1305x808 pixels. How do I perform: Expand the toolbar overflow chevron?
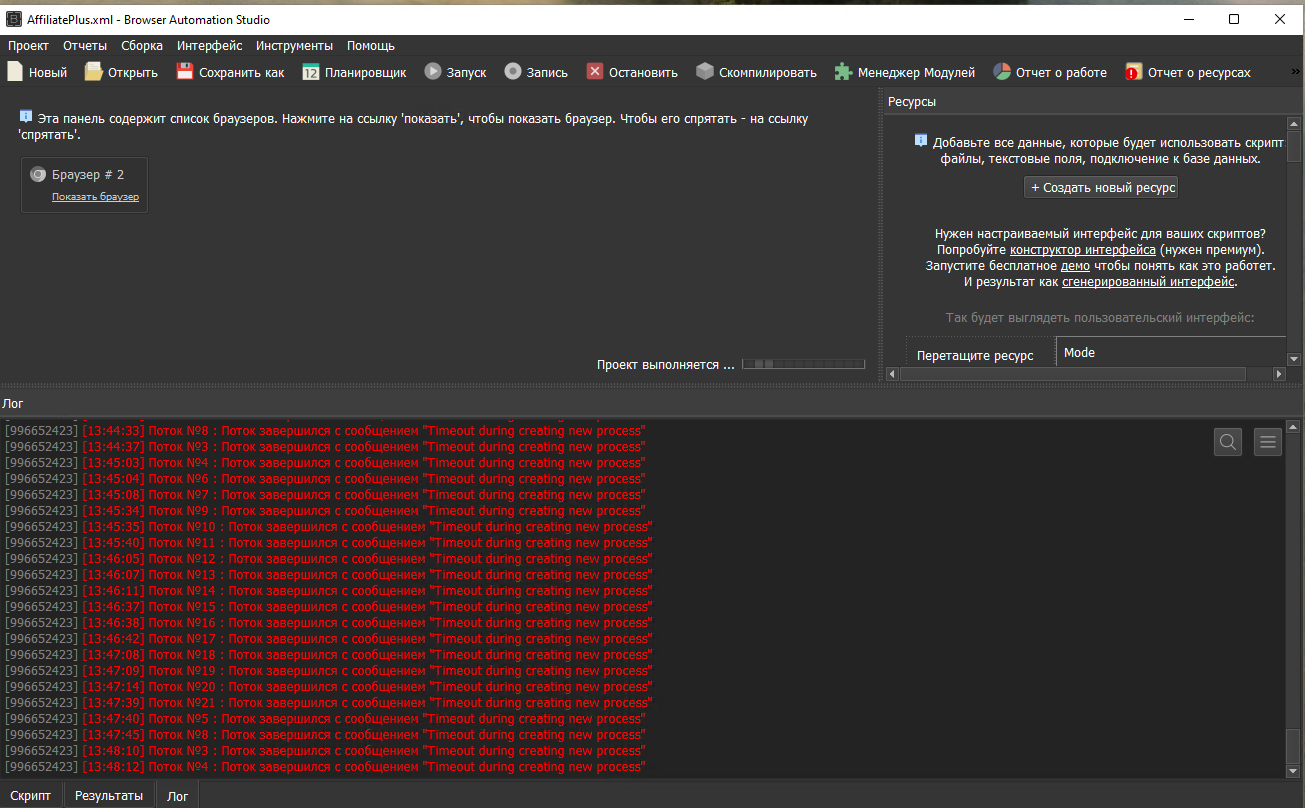1295,72
